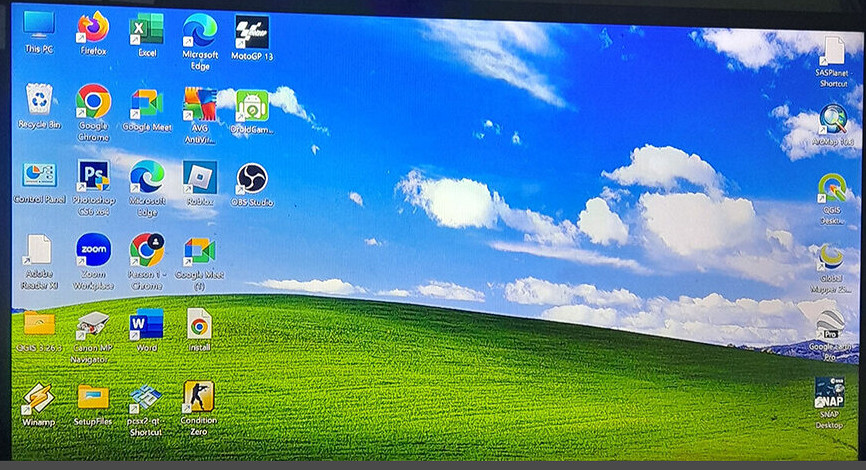Open Google Chrome from the desktop
Viewport: 866px width, 470px height.
(93, 101)
